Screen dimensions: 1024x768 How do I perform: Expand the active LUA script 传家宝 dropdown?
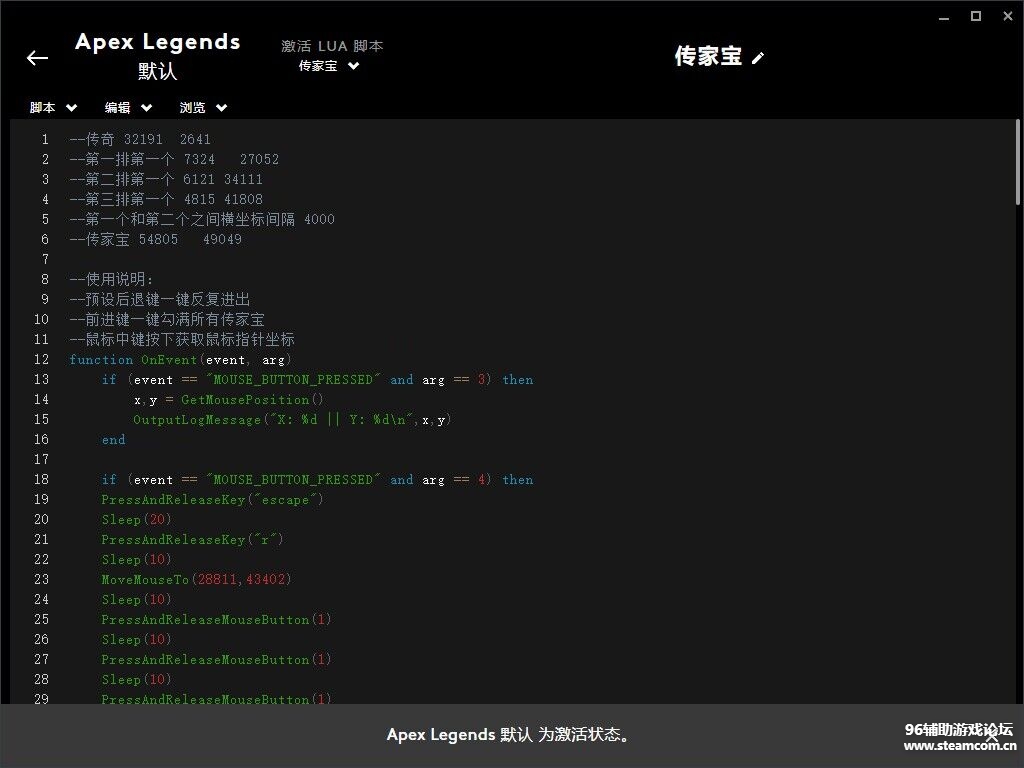click(x=329, y=66)
